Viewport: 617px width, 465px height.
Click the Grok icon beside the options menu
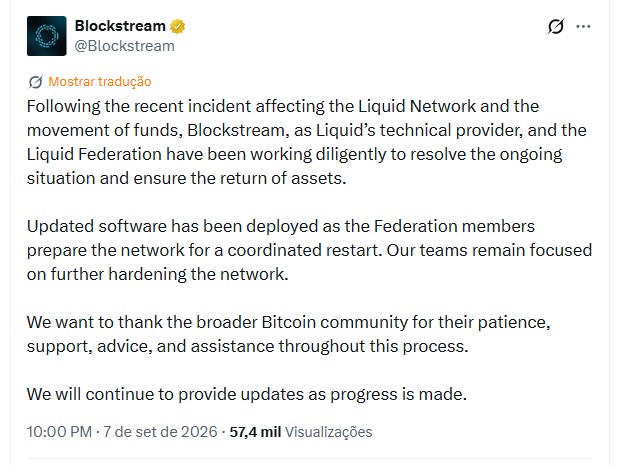point(556,26)
